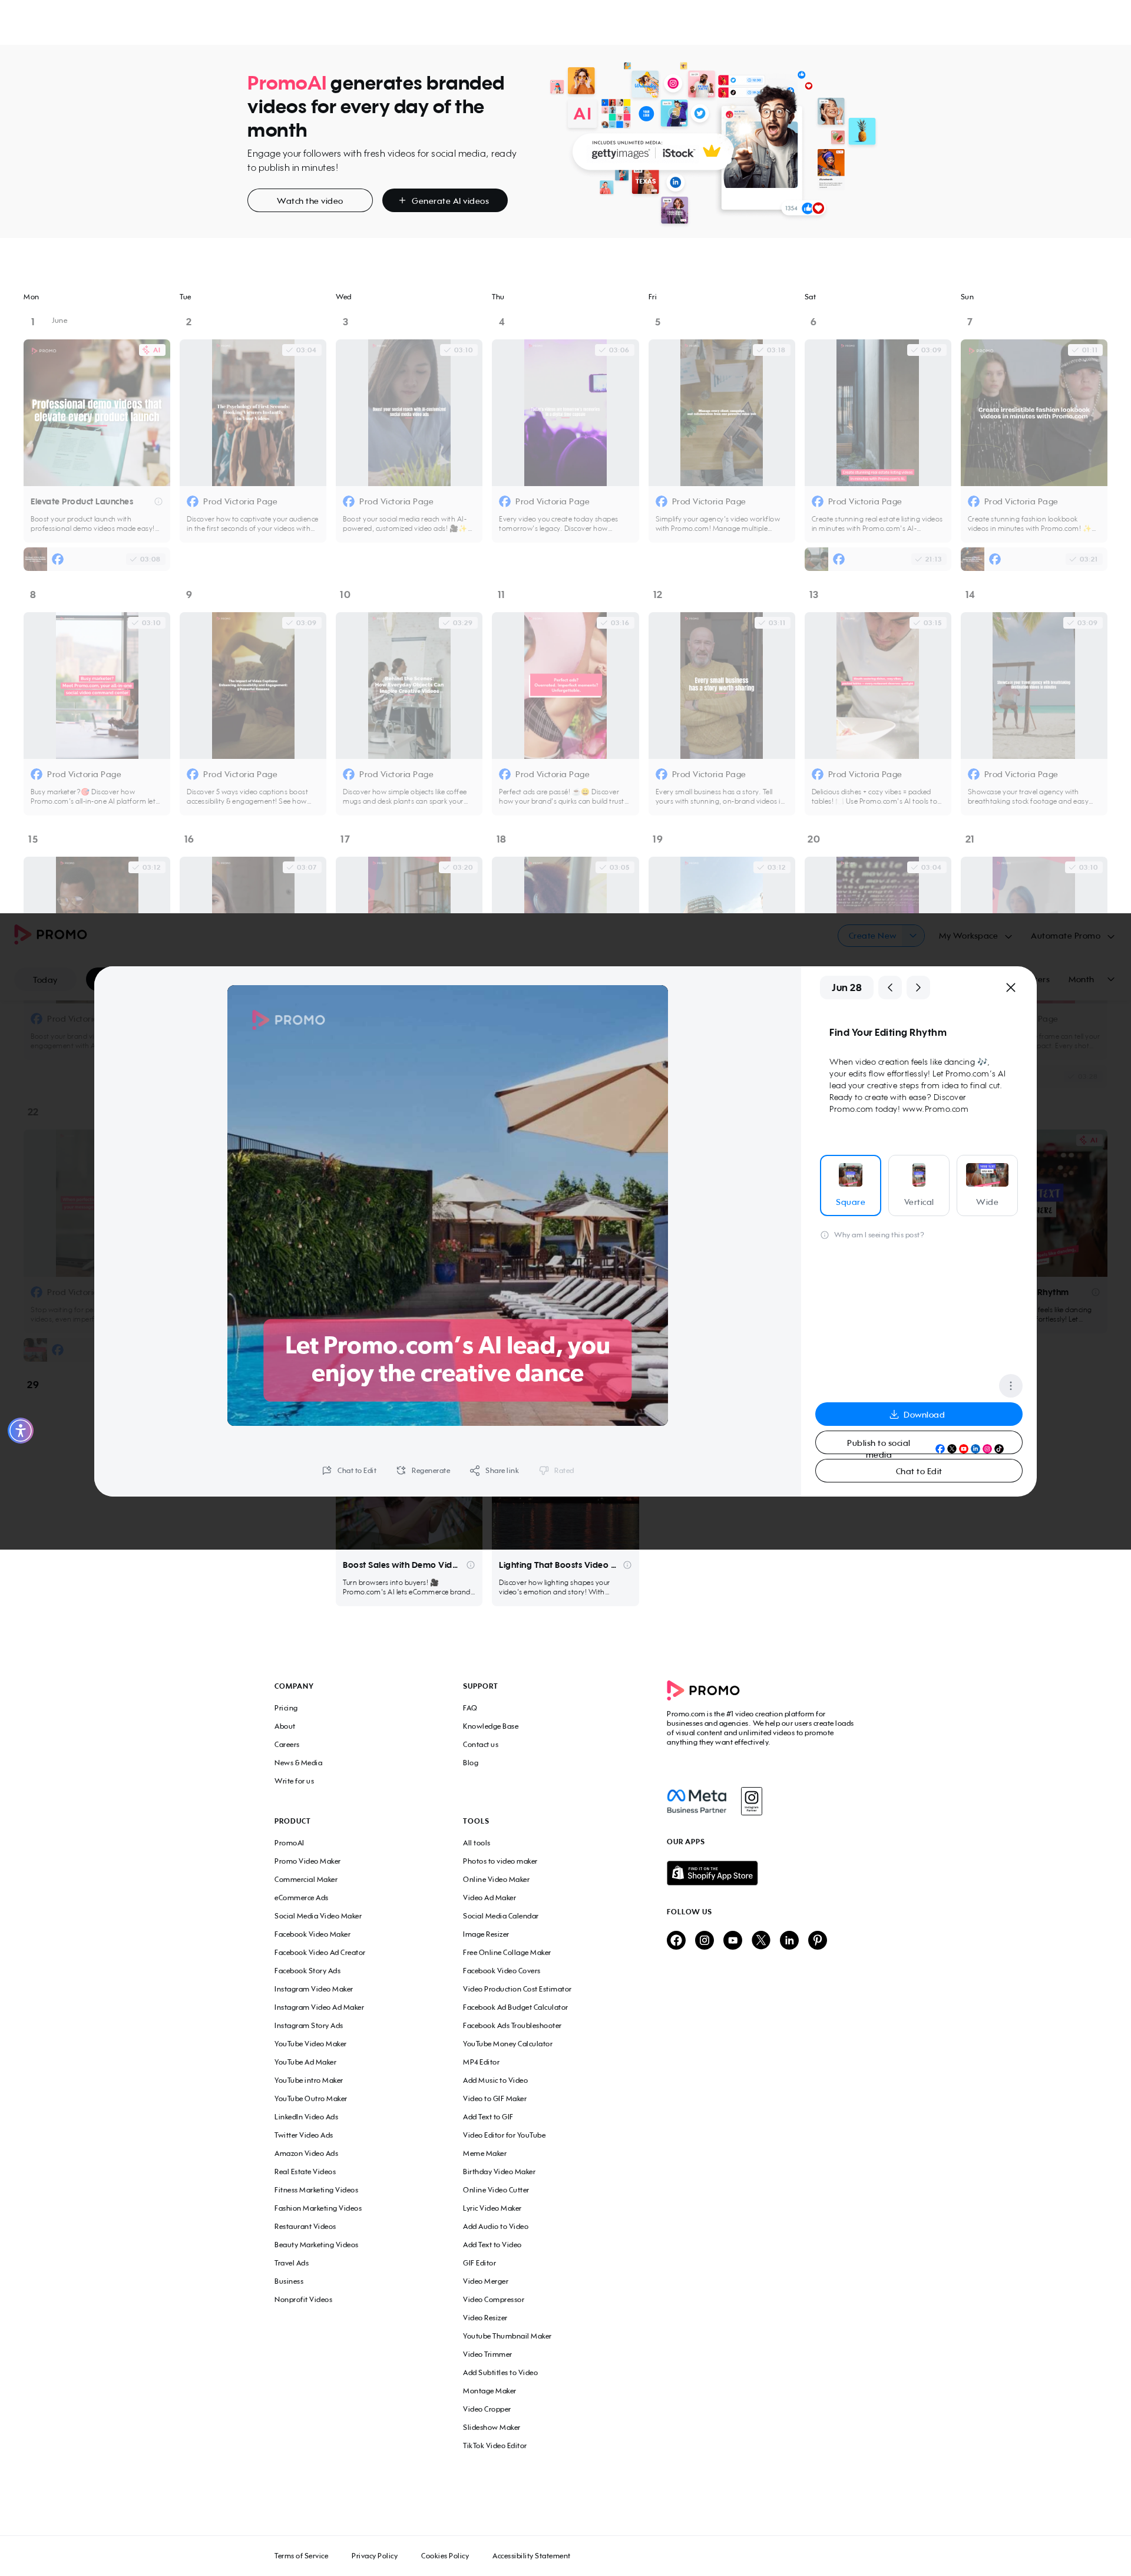Open Real Estate Videos footer link
The image size is (1131, 2576).
tap(305, 2172)
